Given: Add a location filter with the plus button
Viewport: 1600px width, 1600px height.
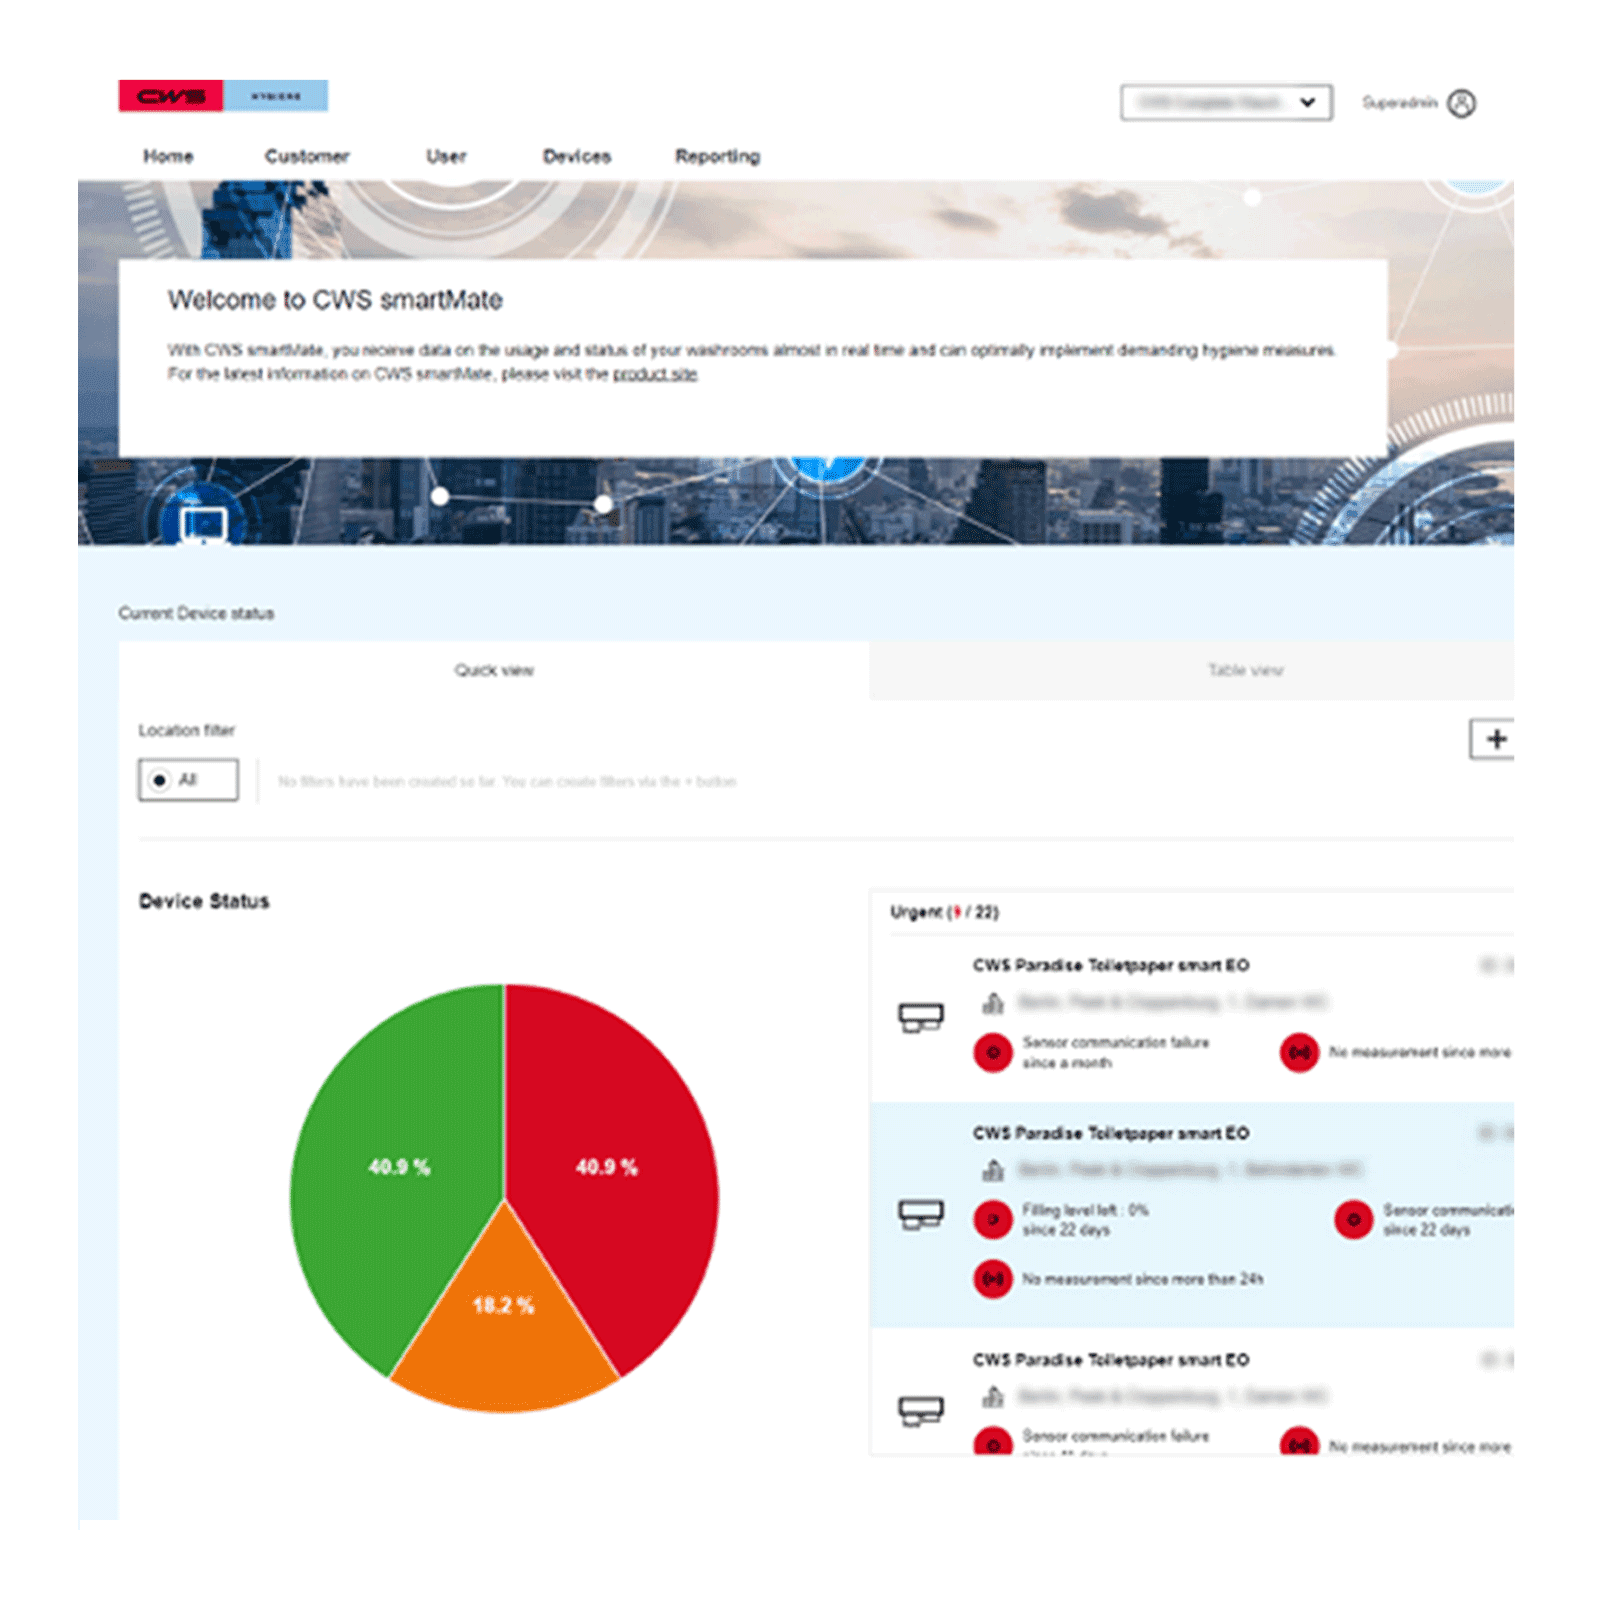Looking at the screenshot, I should [1494, 739].
